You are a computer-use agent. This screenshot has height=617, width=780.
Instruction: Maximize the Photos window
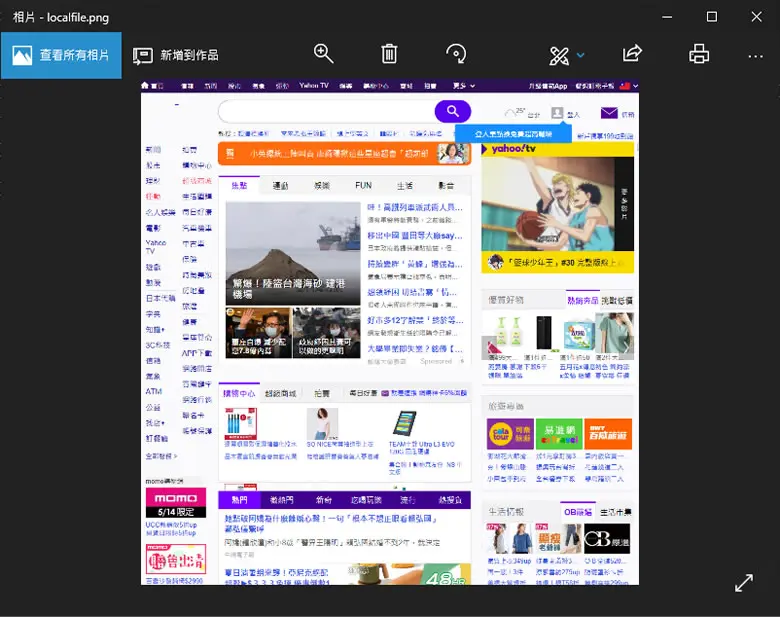pyautogui.click(x=712, y=17)
